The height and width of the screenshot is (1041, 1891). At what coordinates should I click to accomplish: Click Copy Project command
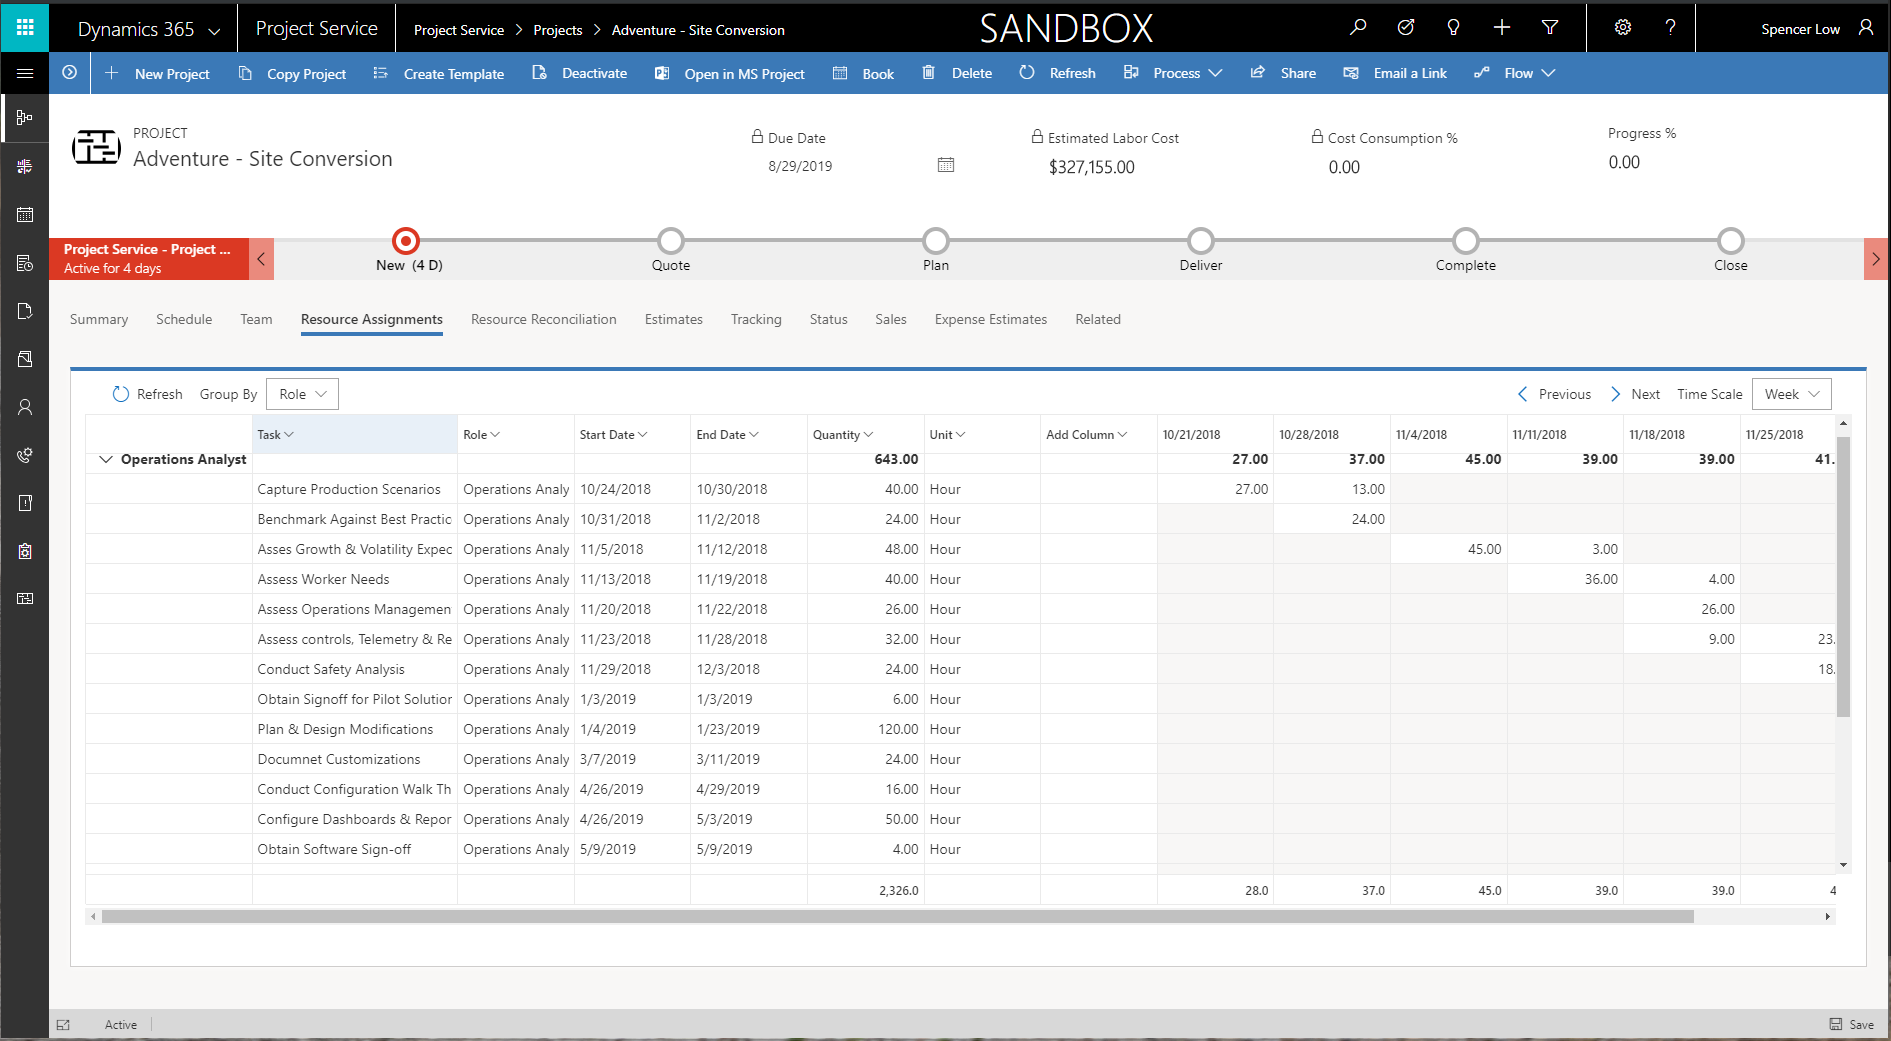tap(292, 74)
